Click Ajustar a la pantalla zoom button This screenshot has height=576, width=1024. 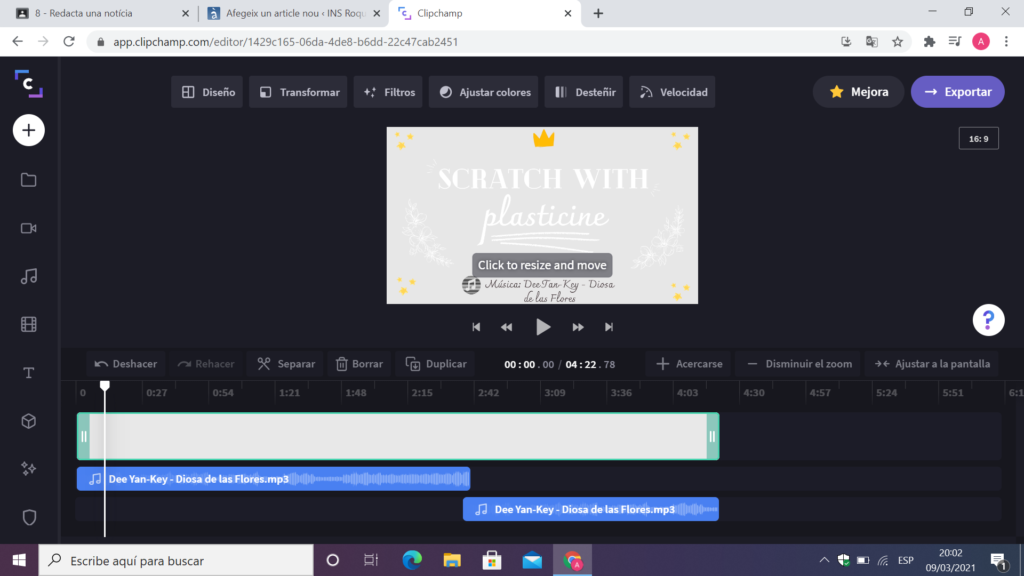932,364
